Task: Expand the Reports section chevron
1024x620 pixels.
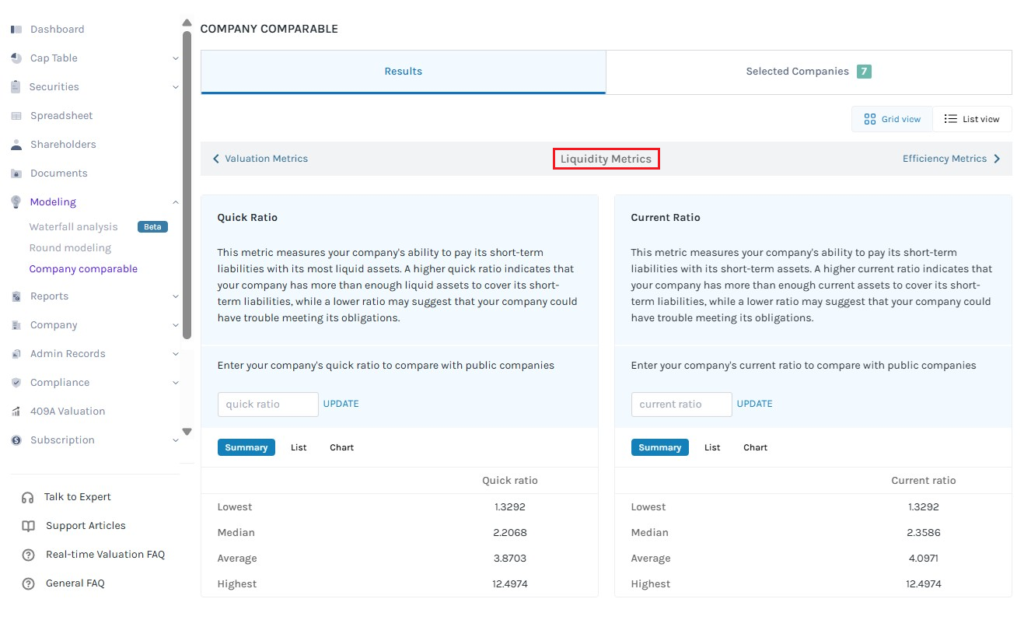Action: [x=175, y=296]
